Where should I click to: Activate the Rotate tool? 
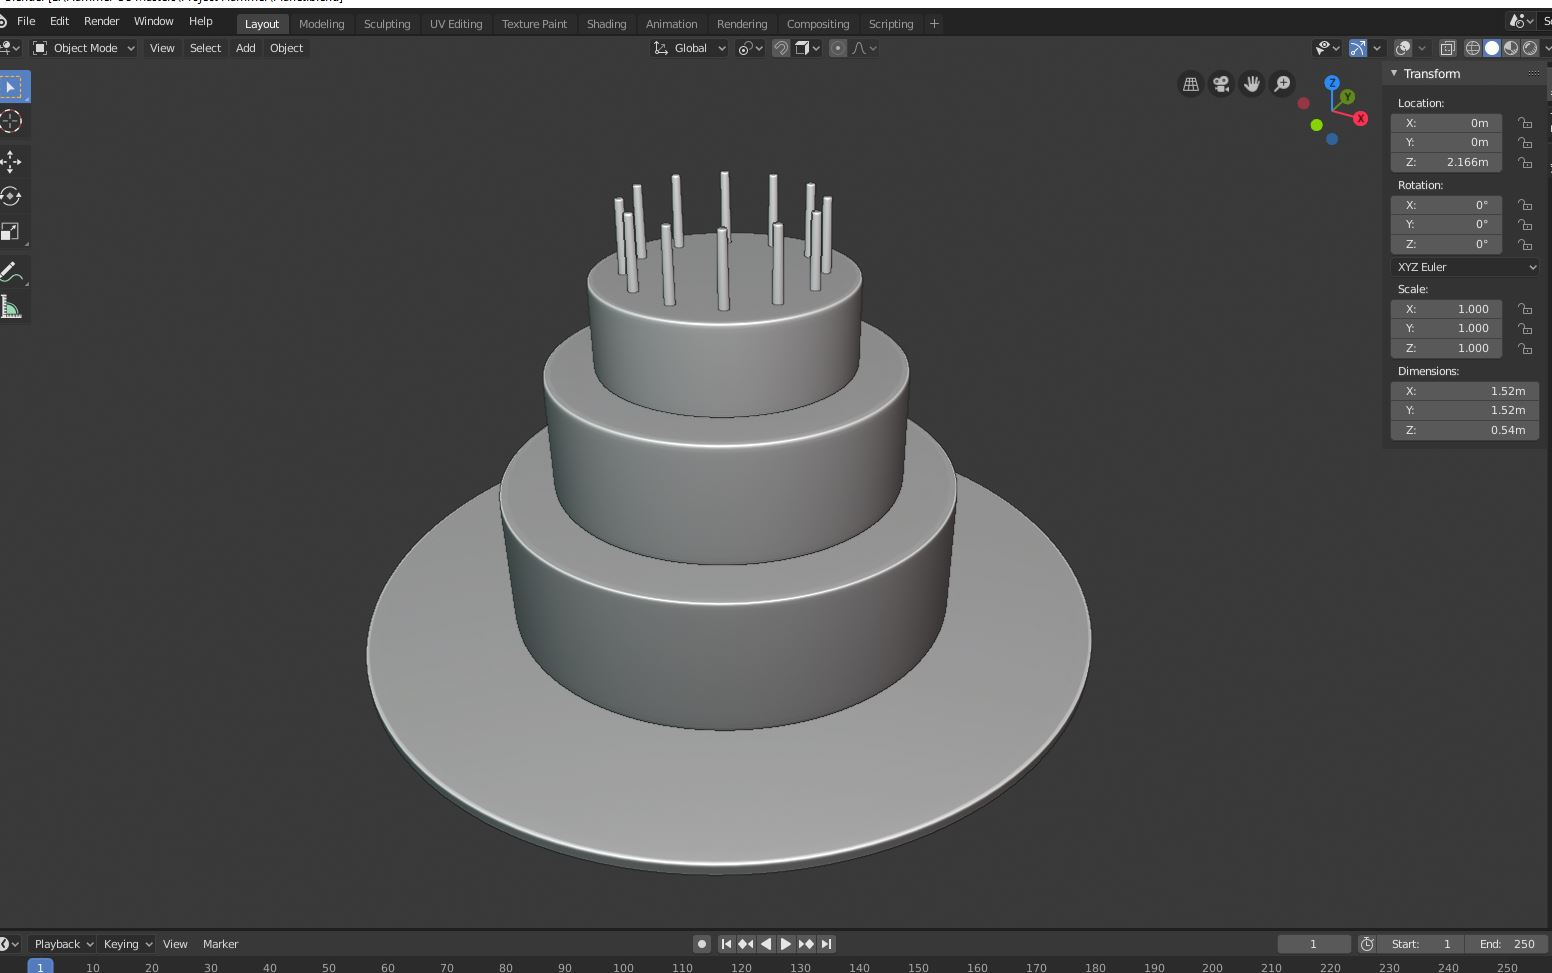point(13,197)
